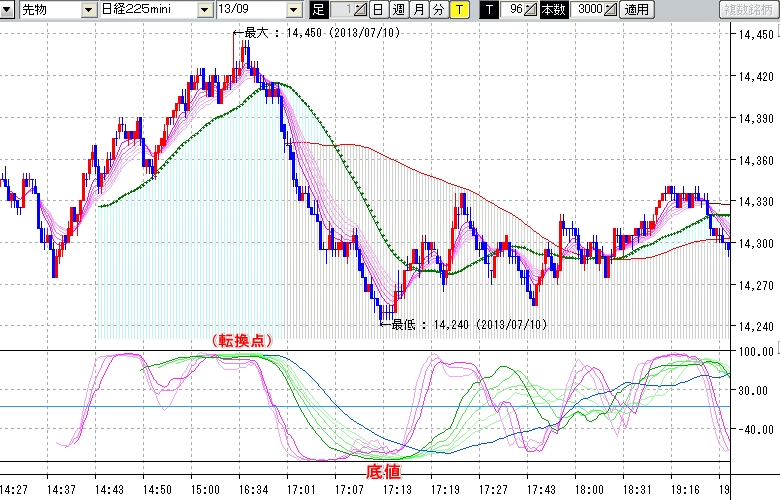The width and height of the screenshot is (780, 500).
Task: Click the spinner next to the 足 interval field
Action: coord(361,10)
